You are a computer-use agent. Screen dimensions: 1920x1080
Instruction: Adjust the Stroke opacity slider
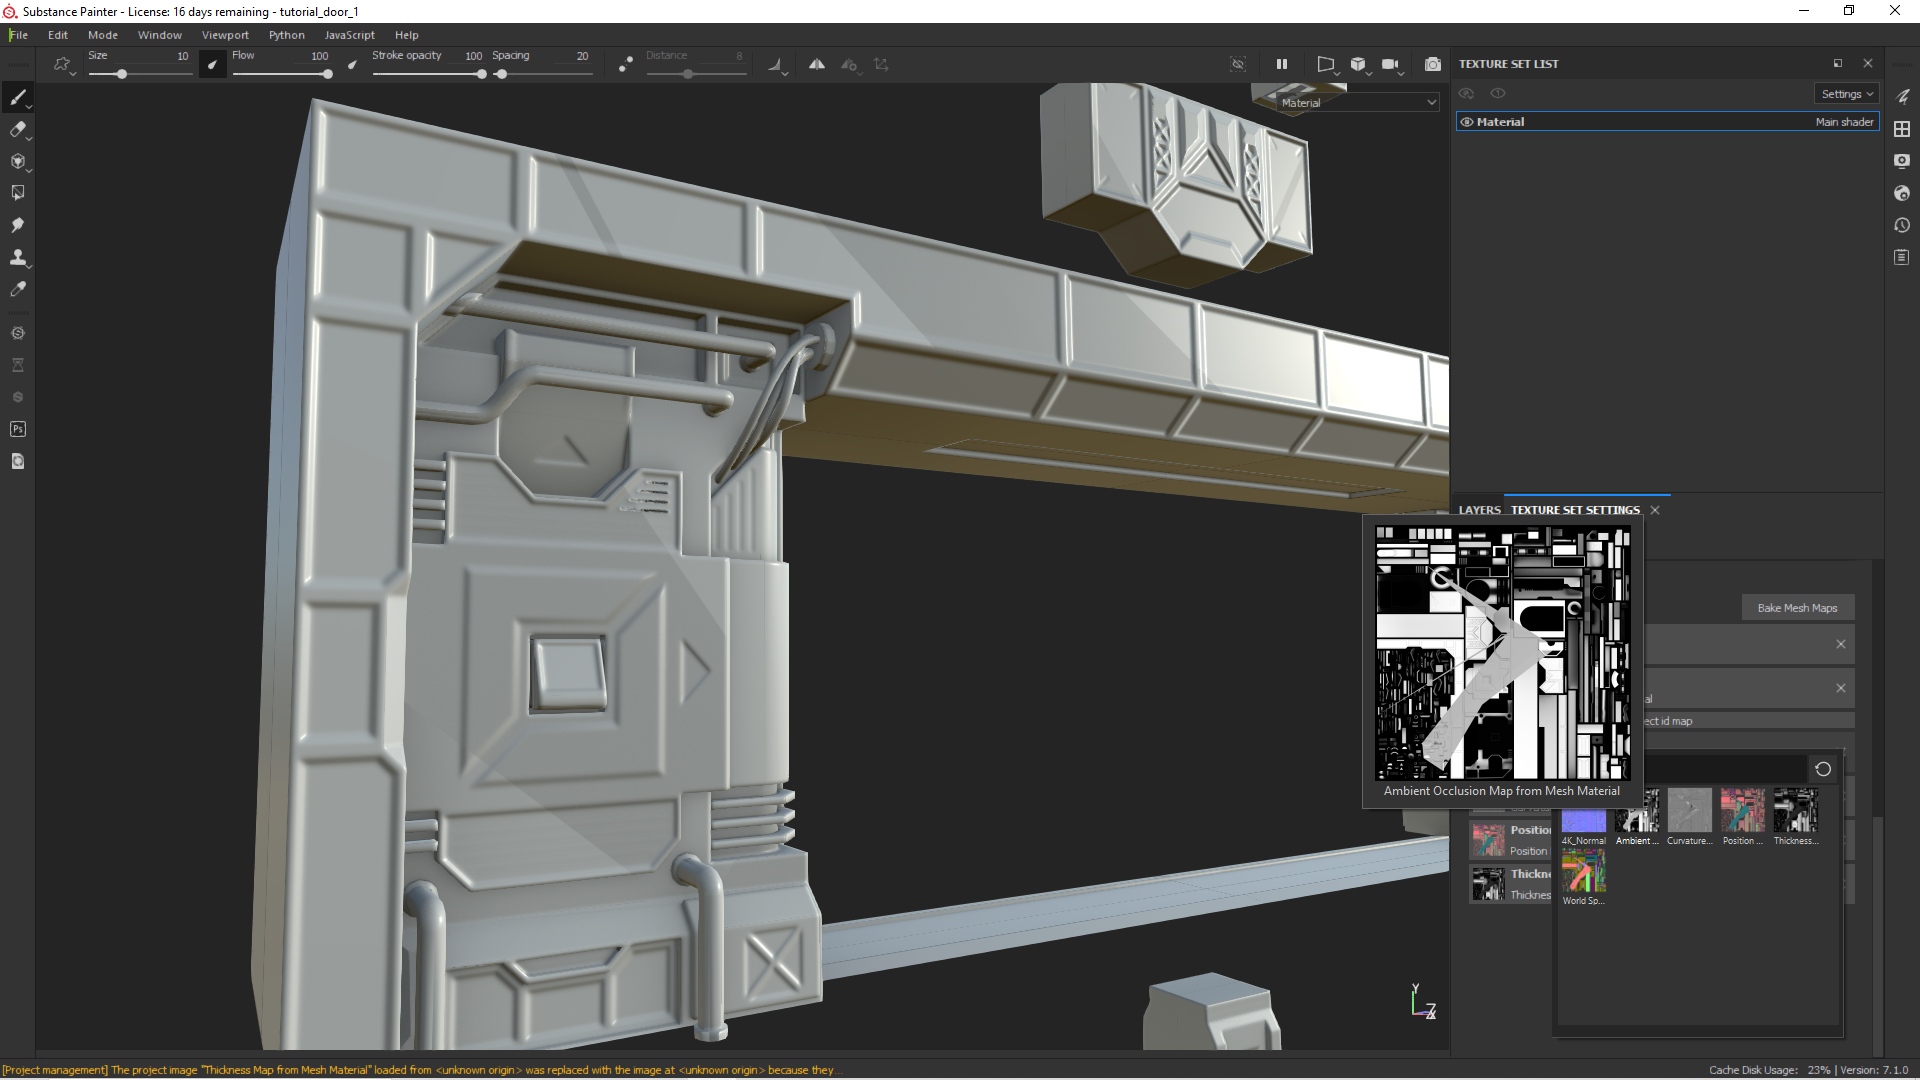tap(481, 74)
